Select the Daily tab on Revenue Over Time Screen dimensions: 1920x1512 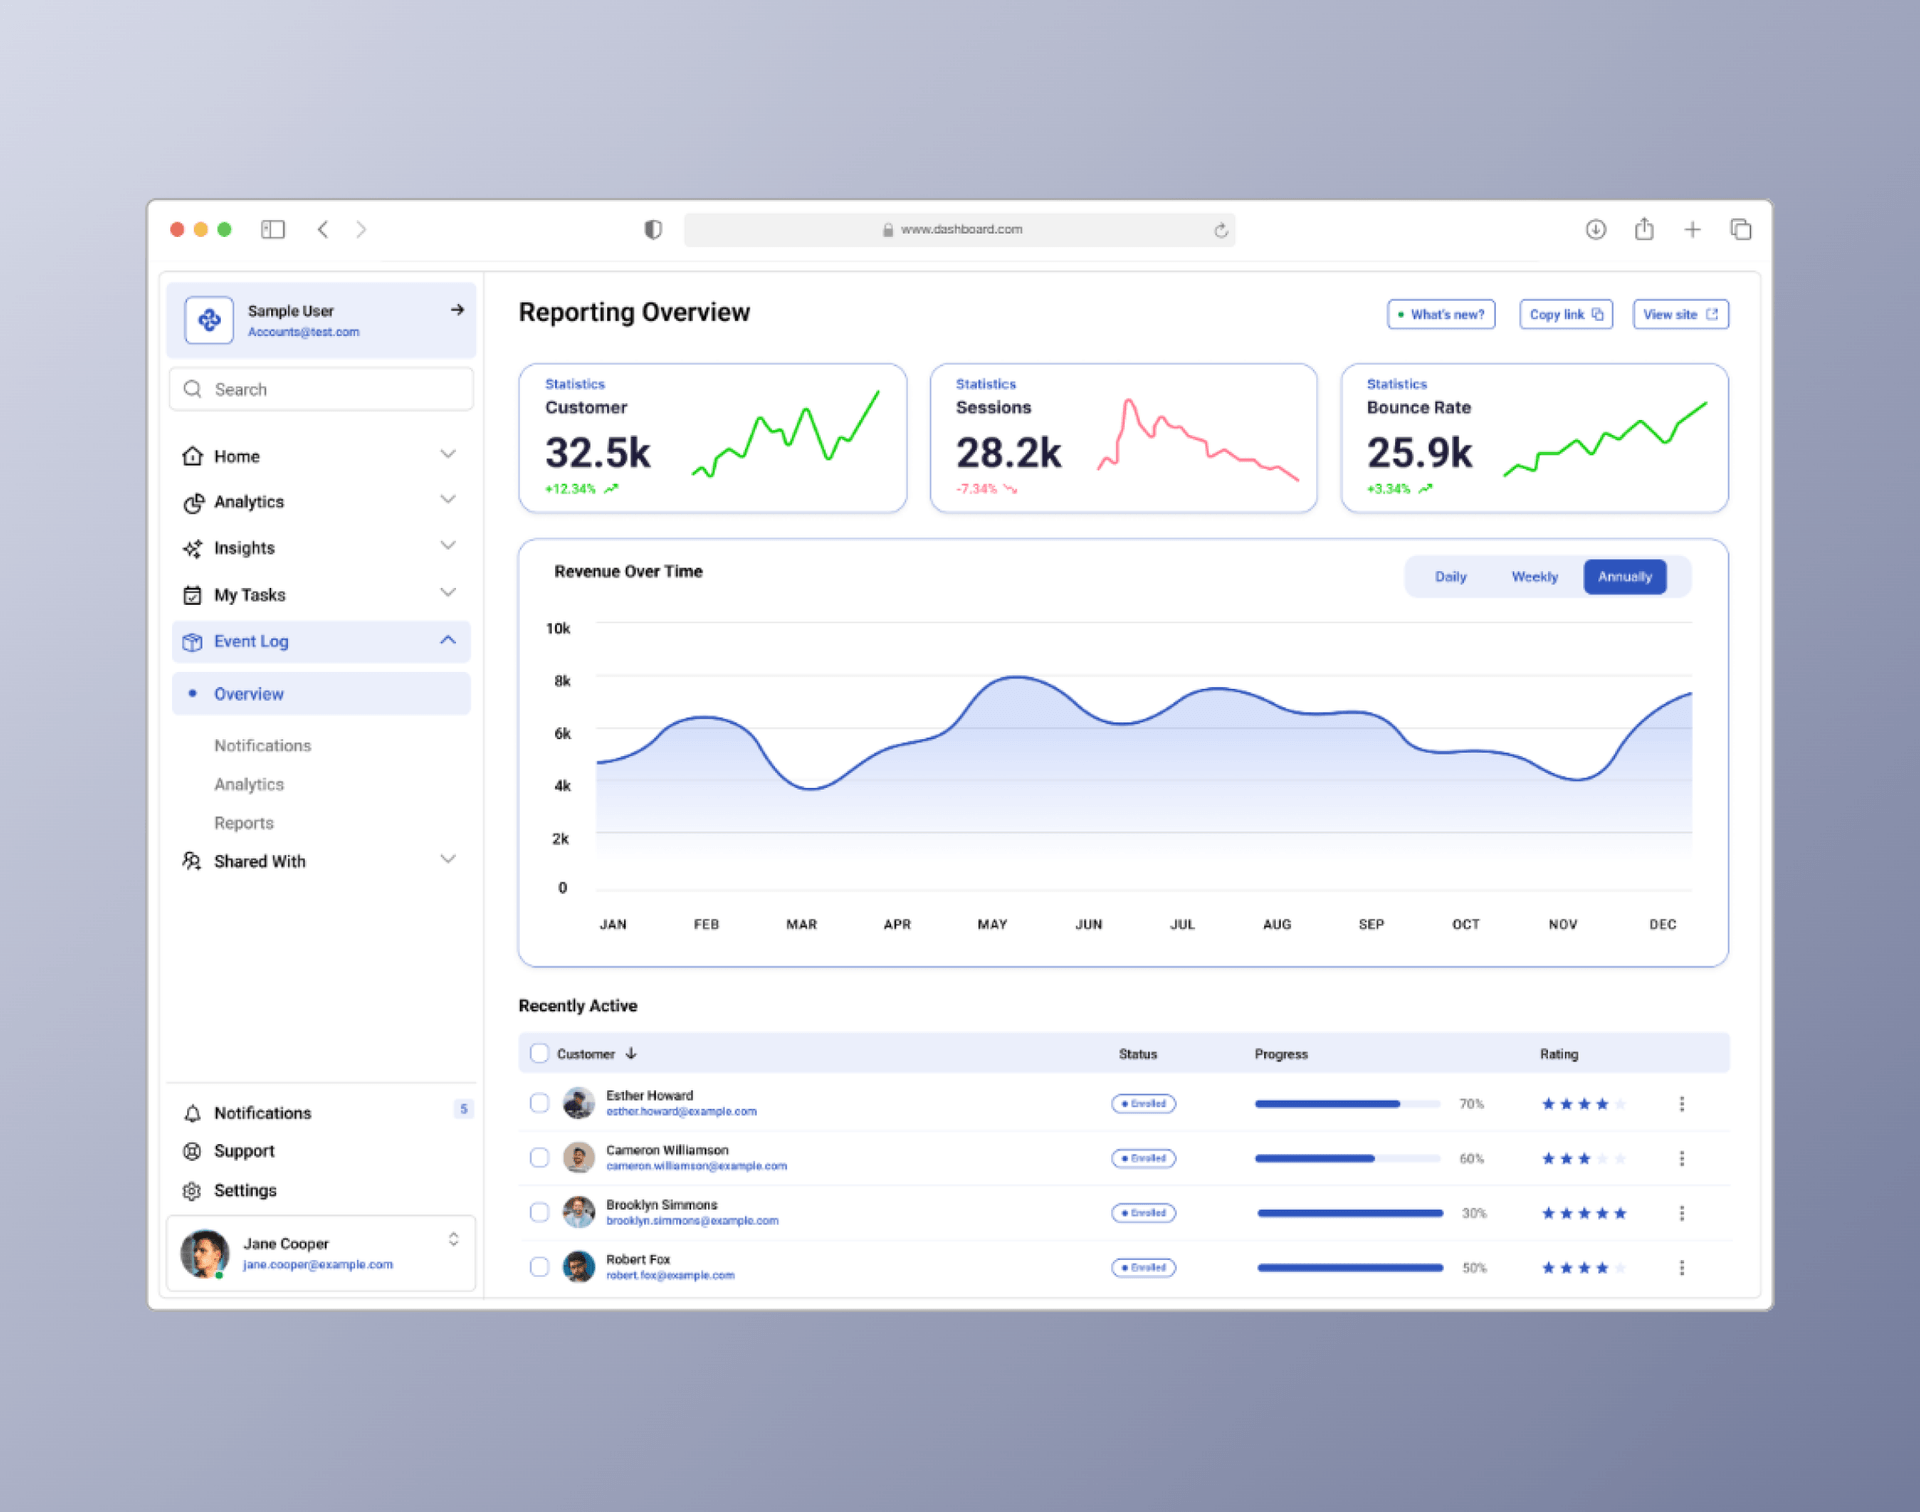(x=1450, y=576)
